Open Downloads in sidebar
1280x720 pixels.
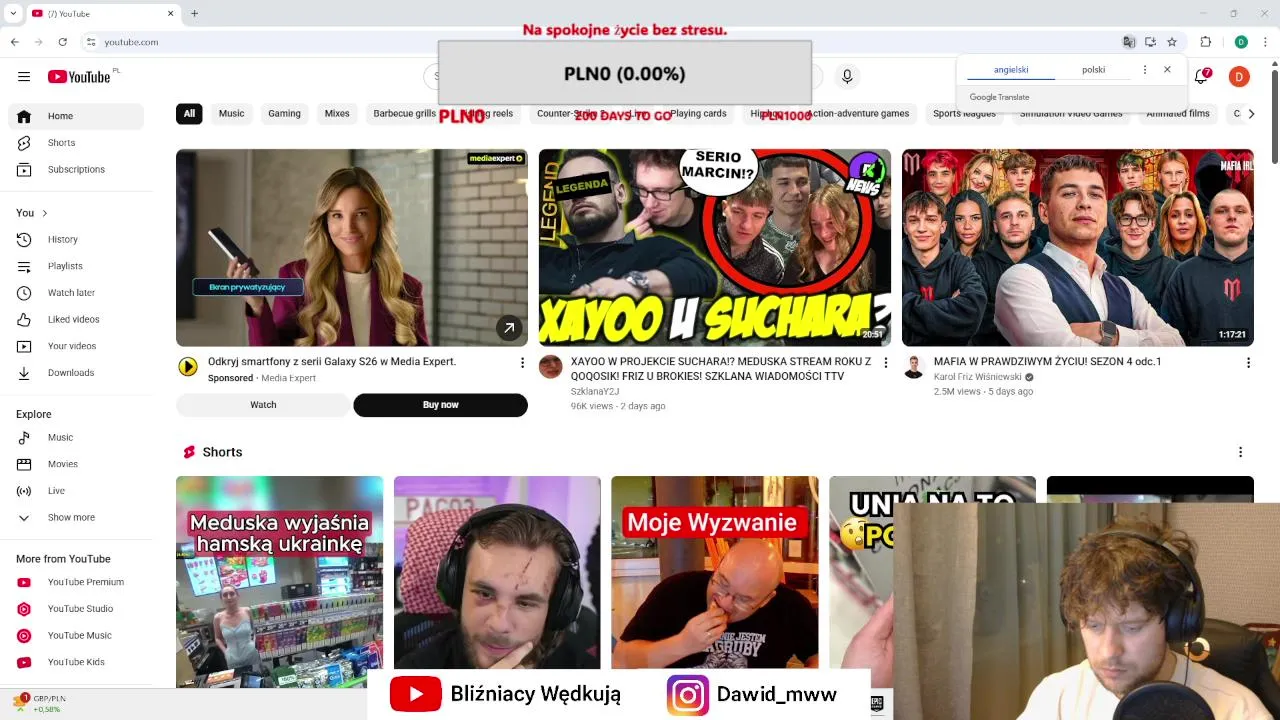(x=76, y=373)
